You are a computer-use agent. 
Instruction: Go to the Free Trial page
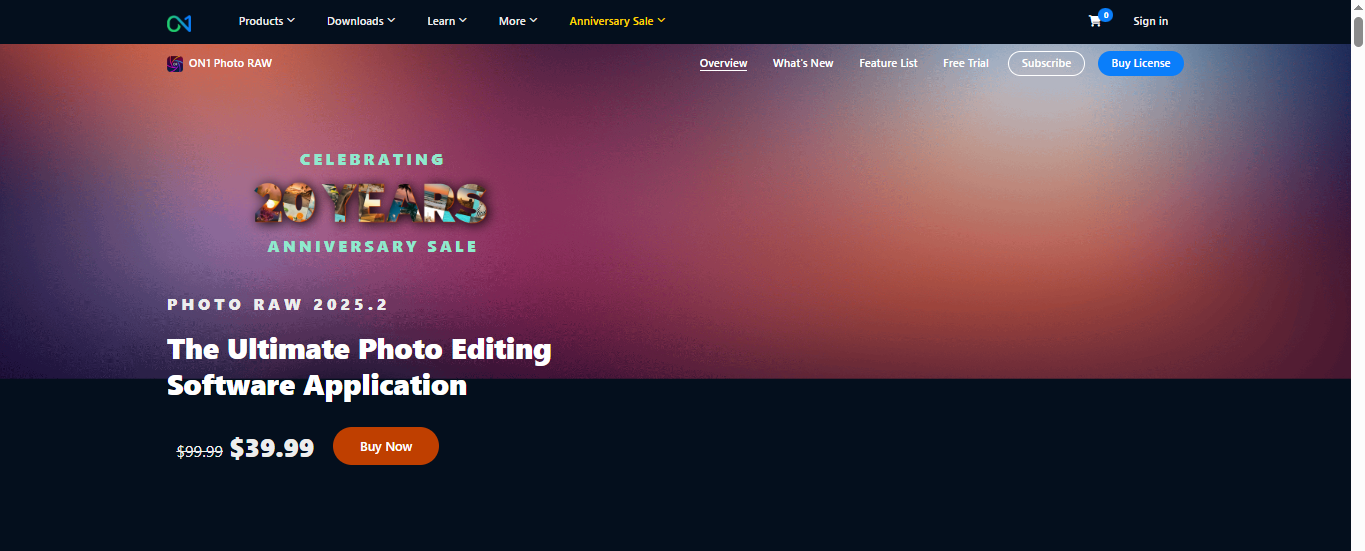[966, 63]
